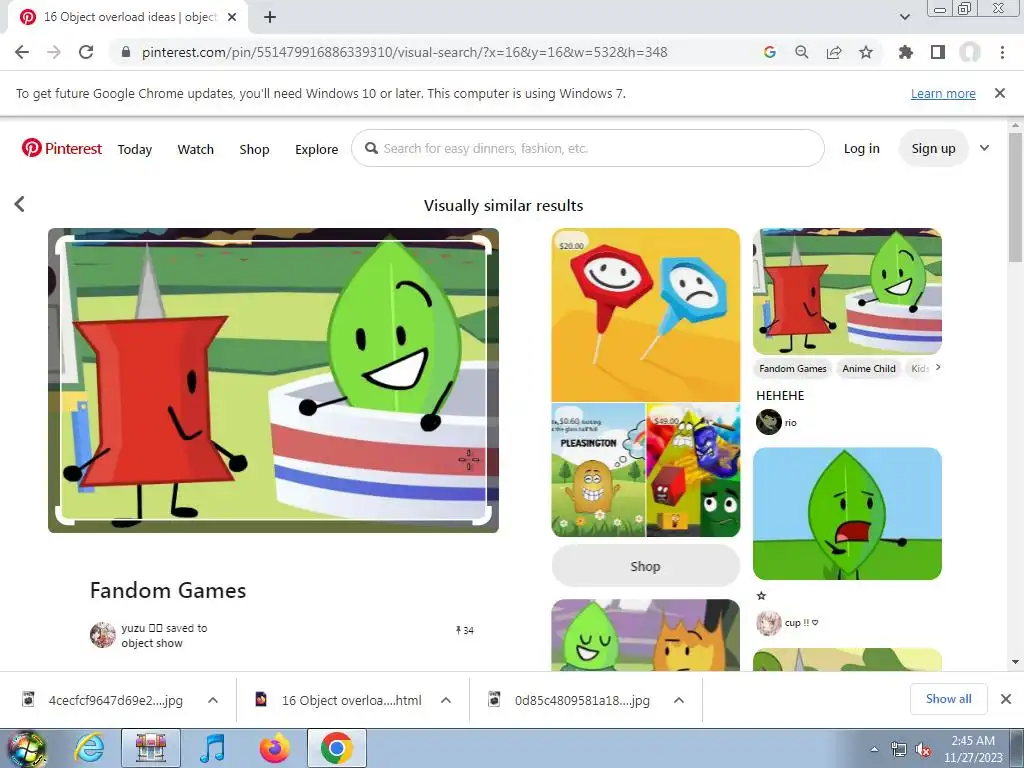Image resolution: width=1024 pixels, height=768 pixels.
Task: Open the music note app in taskbar
Action: click(x=212, y=748)
